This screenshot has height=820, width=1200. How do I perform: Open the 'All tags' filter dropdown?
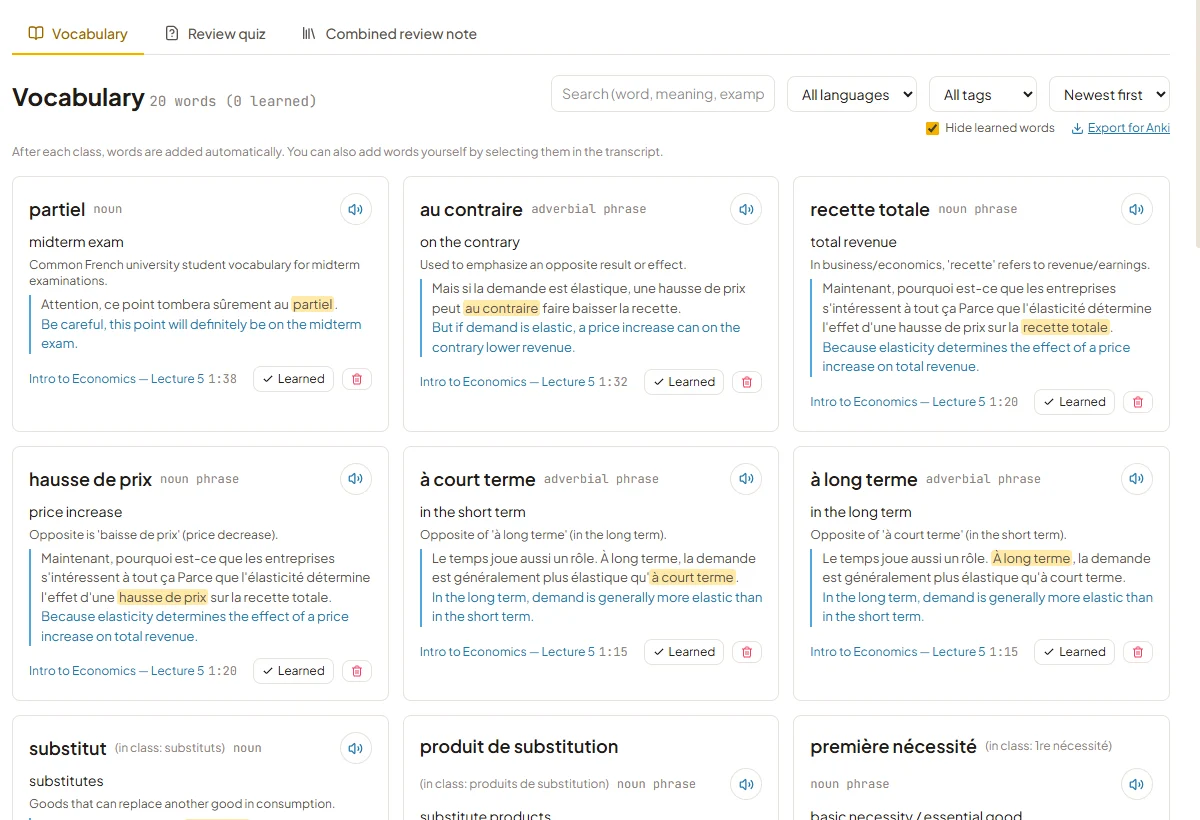983,94
